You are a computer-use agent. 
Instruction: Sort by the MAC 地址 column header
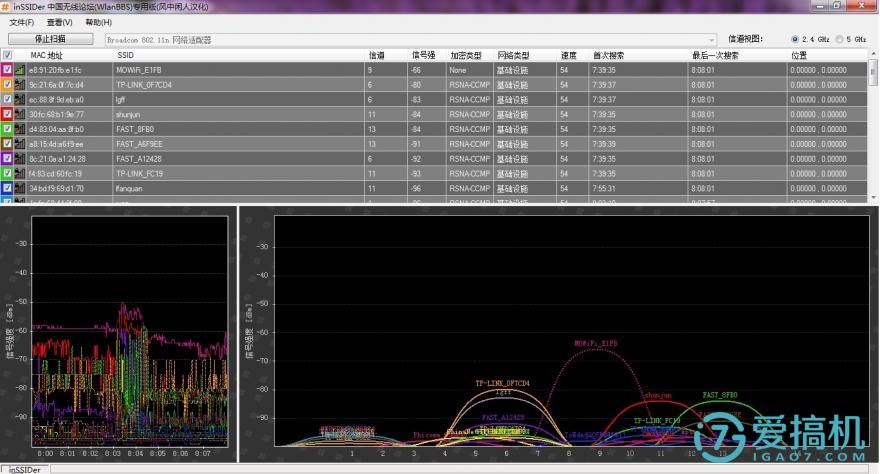[47, 56]
